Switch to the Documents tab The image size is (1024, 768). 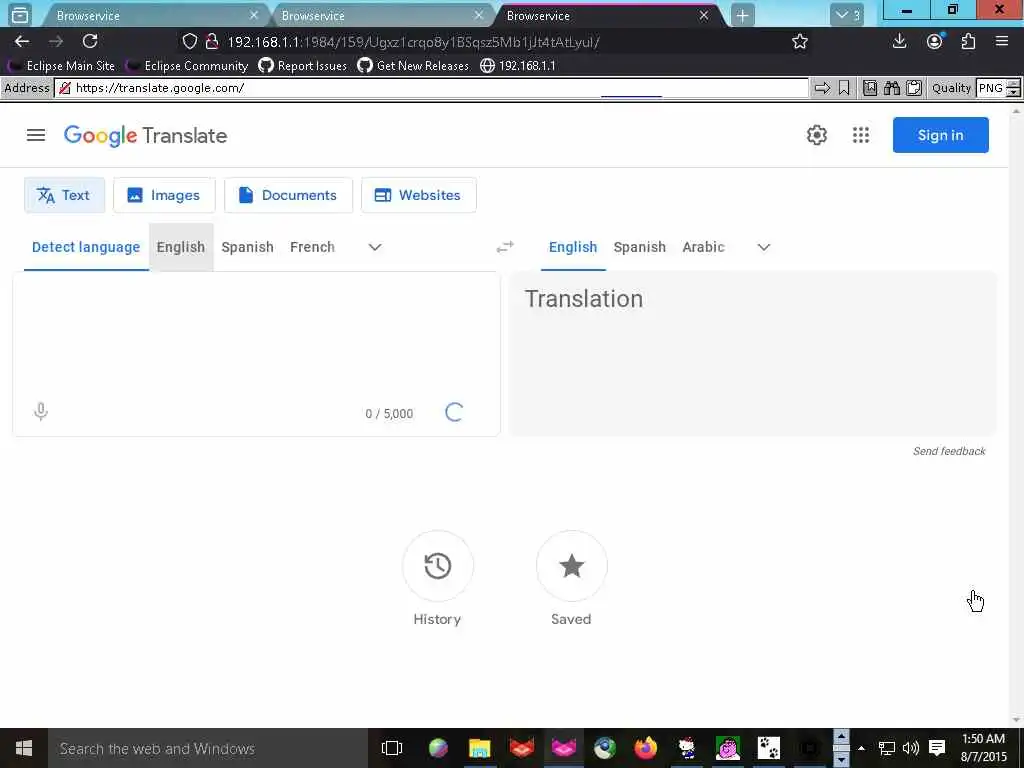point(288,195)
